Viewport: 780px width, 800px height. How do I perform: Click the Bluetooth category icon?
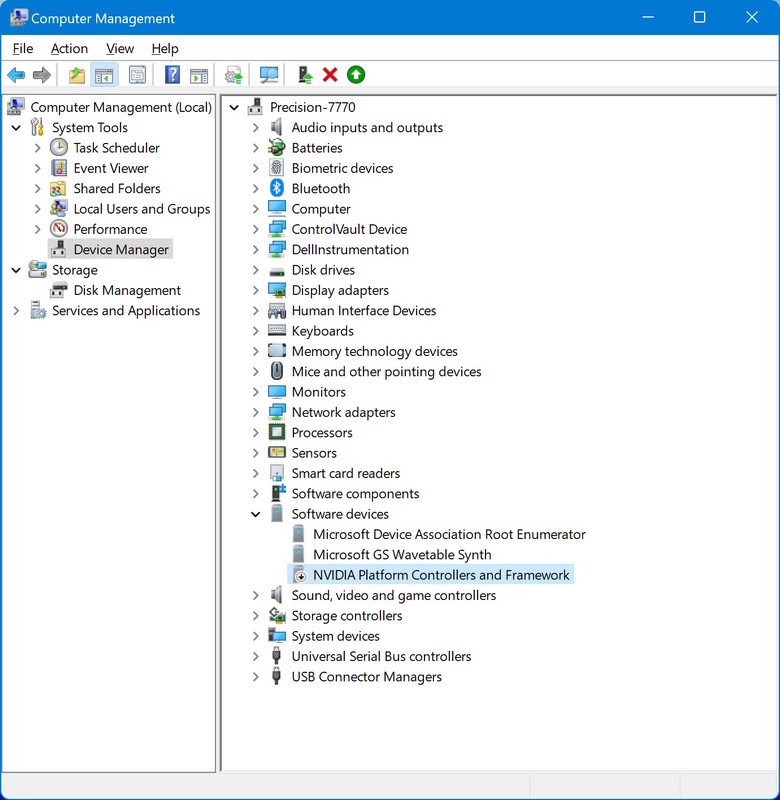(277, 188)
